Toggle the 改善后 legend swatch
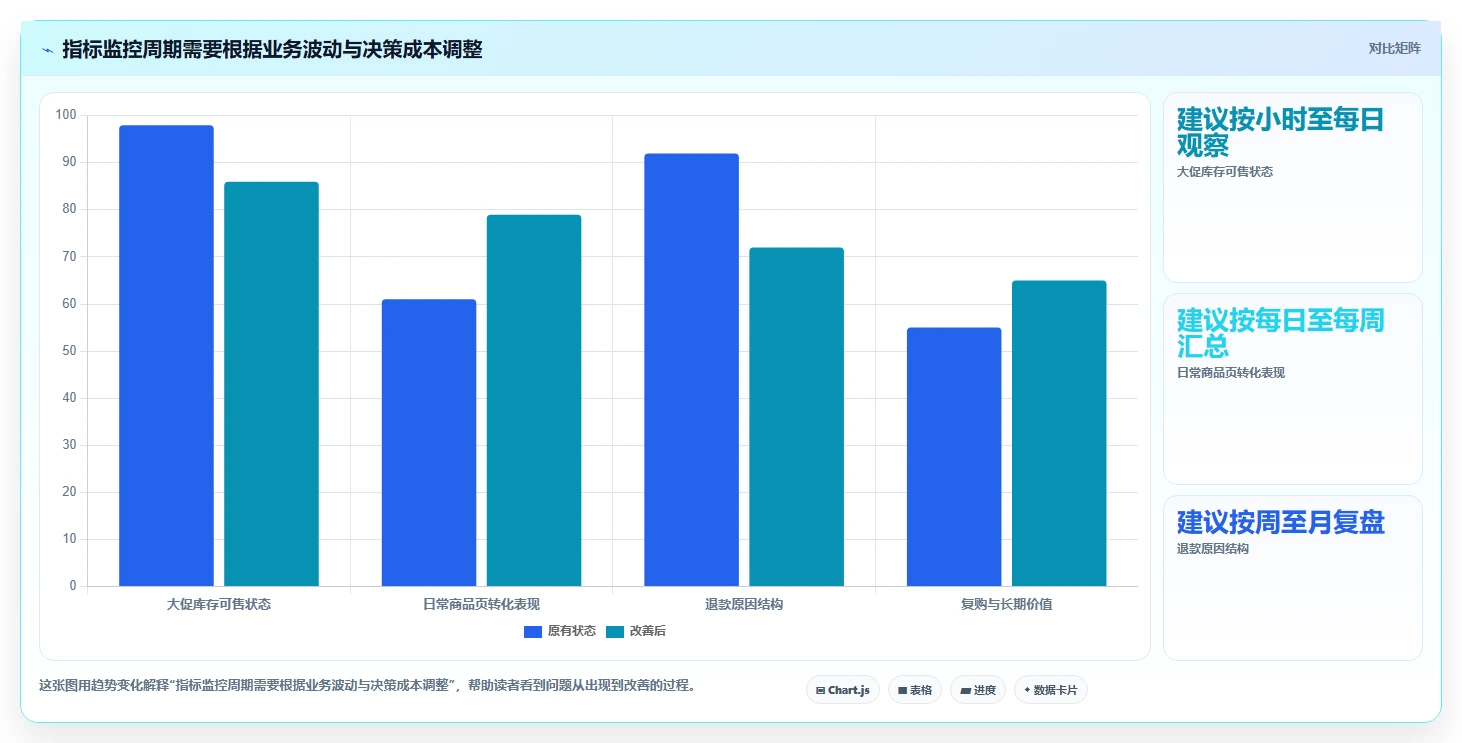The height and width of the screenshot is (743, 1462). [x=615, y=631]
